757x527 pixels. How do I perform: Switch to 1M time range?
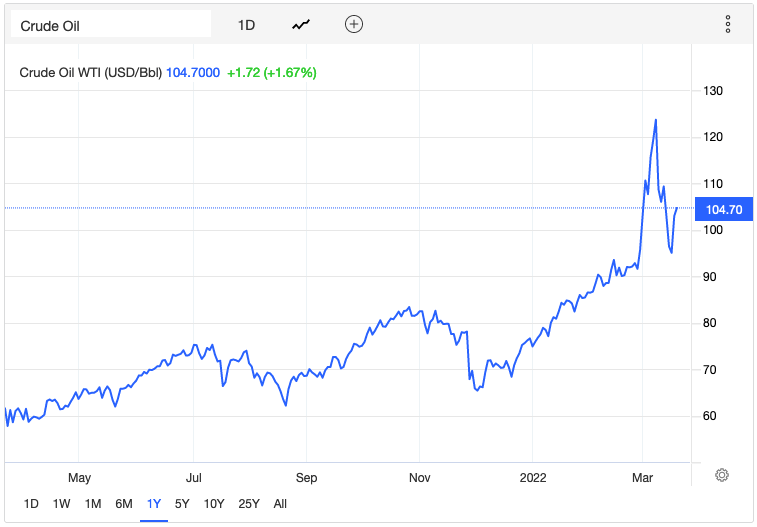pyautogui.click(x=93, y=503)
